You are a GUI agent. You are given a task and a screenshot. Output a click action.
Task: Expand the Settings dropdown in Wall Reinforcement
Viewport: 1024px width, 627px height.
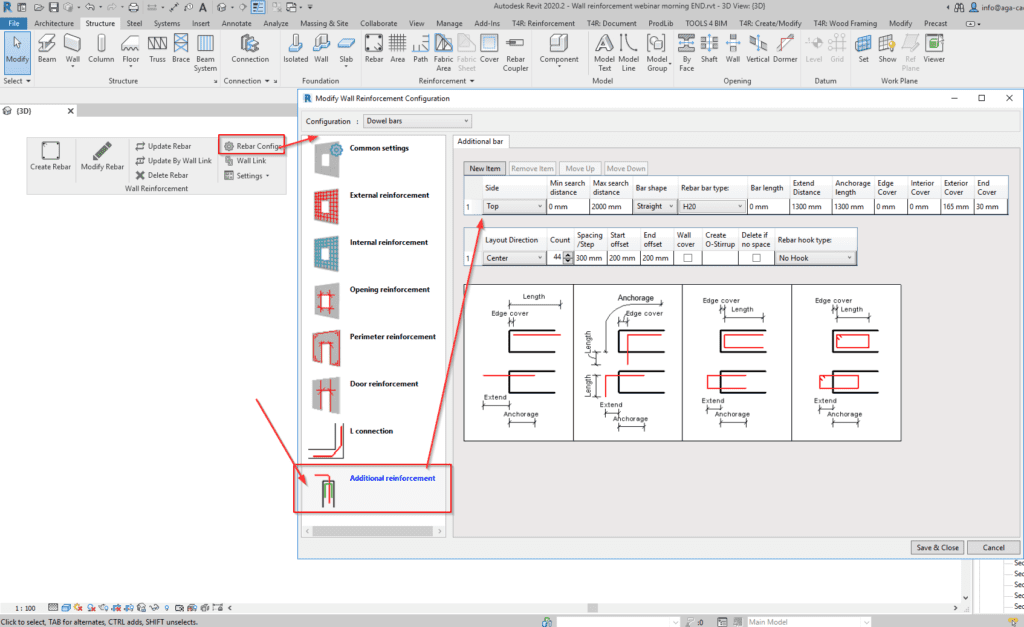click(247, 176)
